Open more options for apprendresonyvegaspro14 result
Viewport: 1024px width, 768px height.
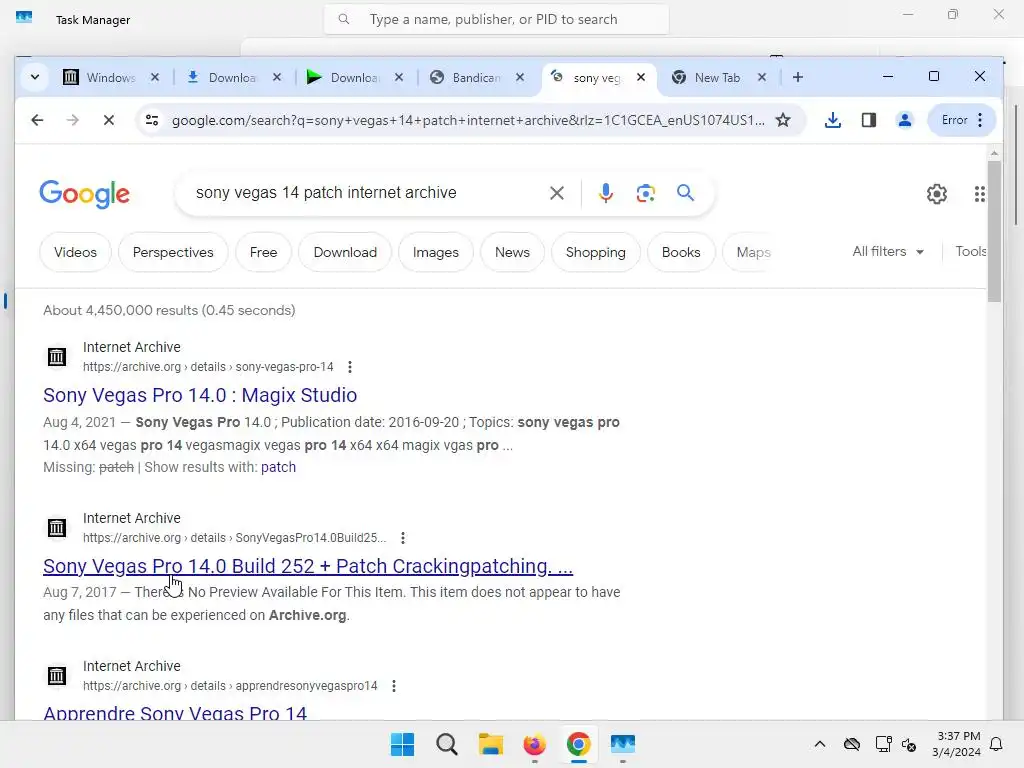click(x=394, y=686)
